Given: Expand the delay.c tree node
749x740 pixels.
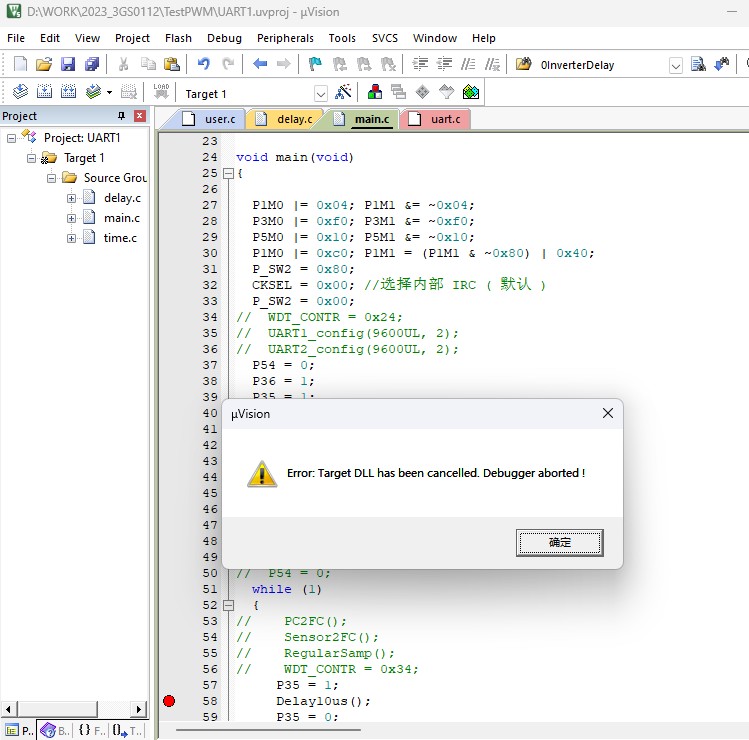Looking at the screenshot, I should 72,198.
